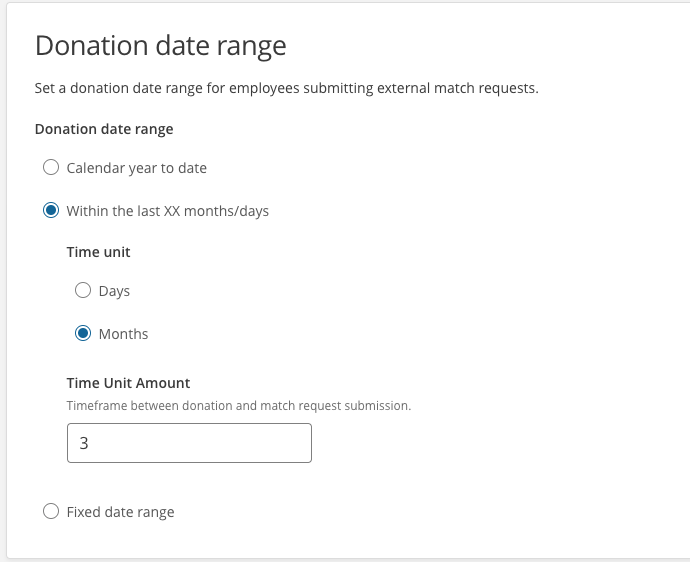The height and width of the screenshot is (562, 690).
Task: Click the 'Time Unit Amount' field label
Action: 128,383
